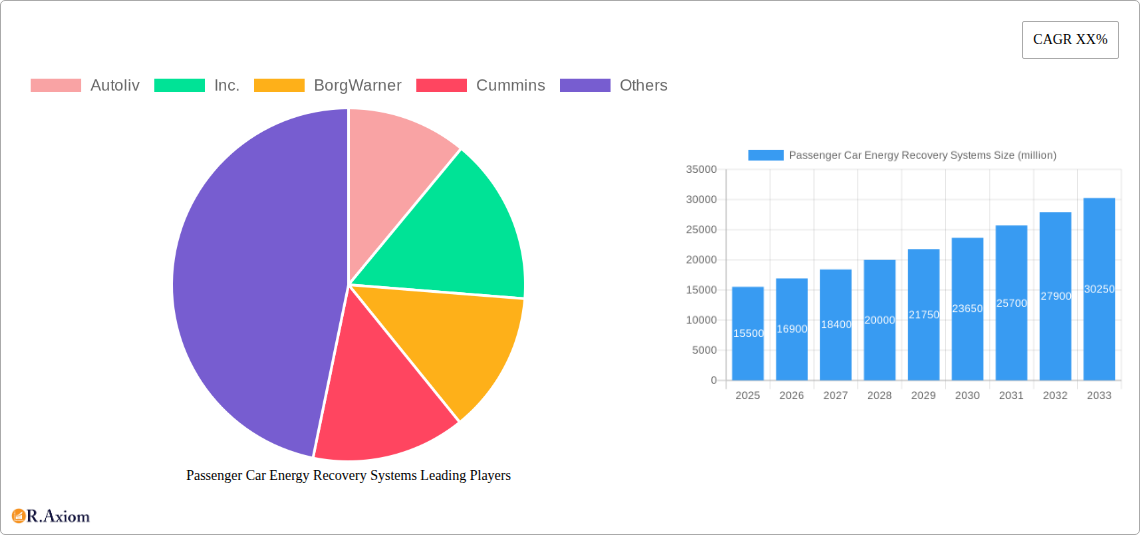
Task: Click the 2033 bar labeled 30250
Action: click(1099, 289)
